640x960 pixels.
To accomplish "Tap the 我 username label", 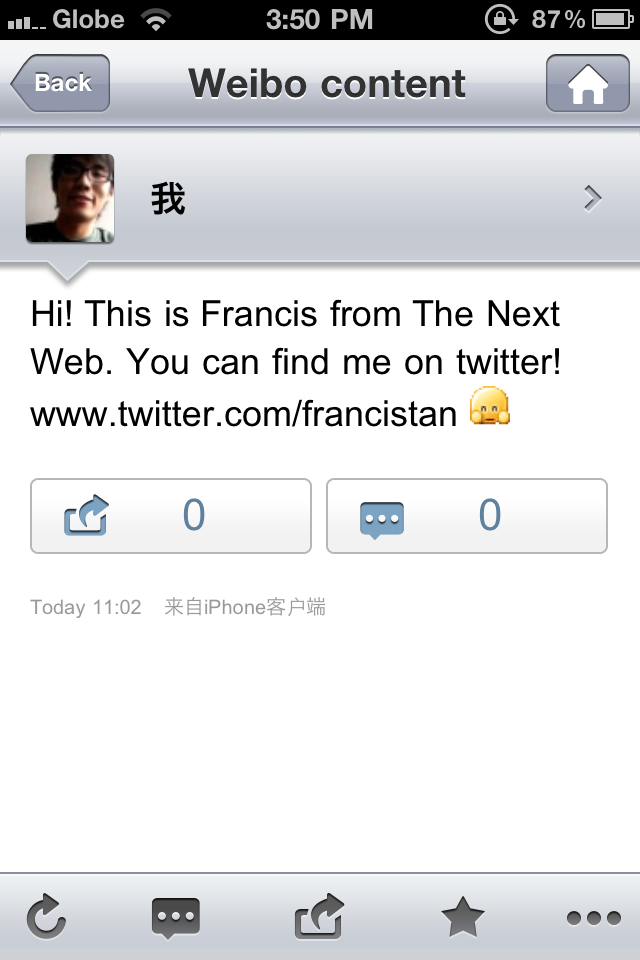I will [x=168, y=199].
